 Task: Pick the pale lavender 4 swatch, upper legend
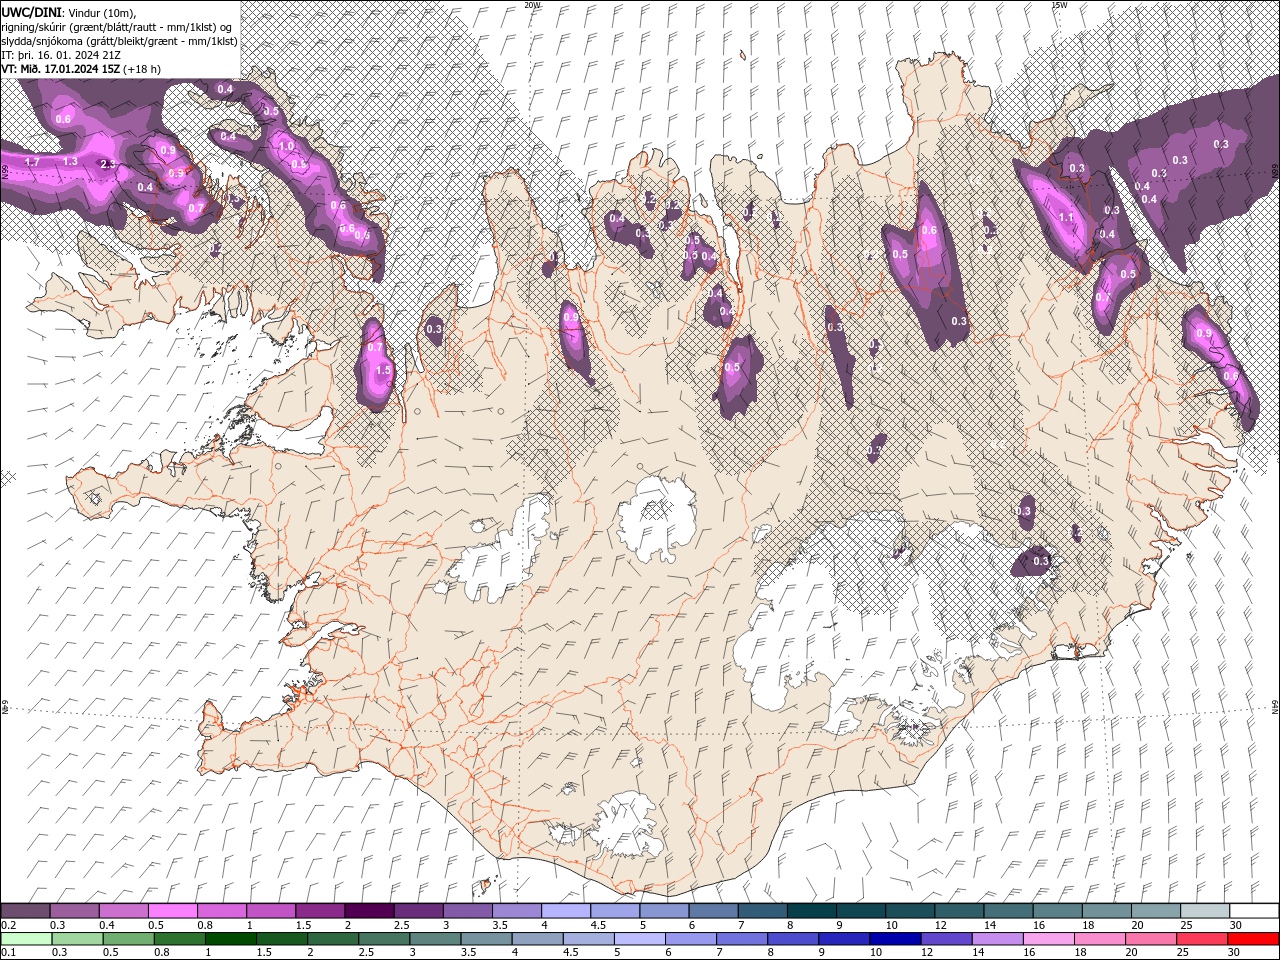point(566,911)
